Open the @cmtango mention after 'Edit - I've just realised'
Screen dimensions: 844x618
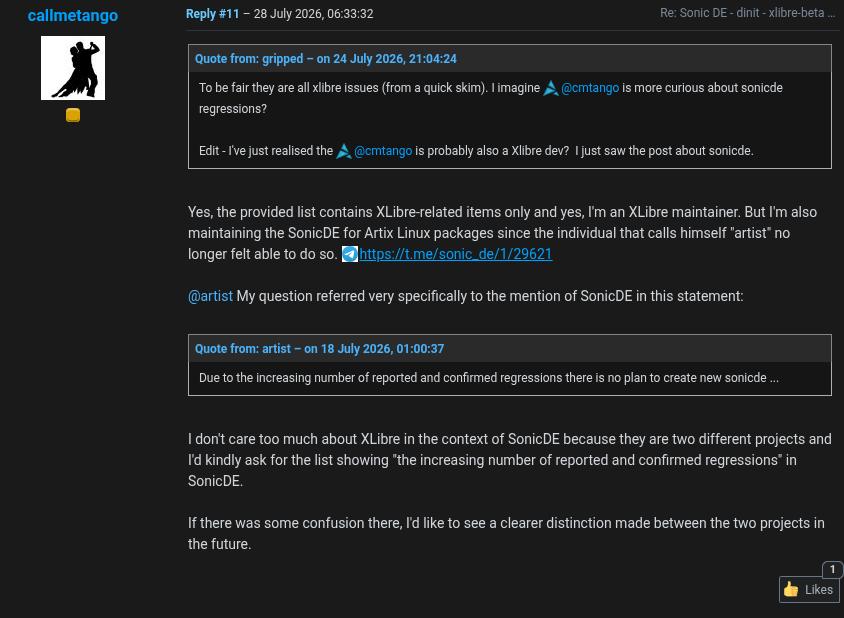383,151
